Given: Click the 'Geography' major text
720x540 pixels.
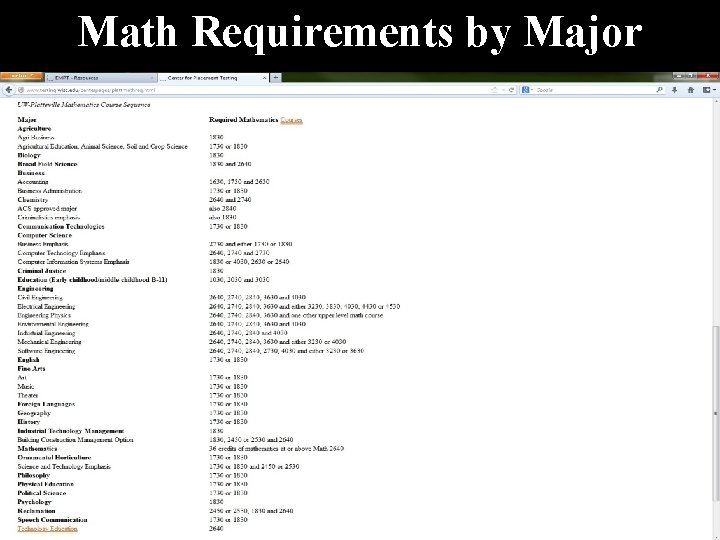Looking at the screenshot, I should pyautogui.click(x=34, y=413).
